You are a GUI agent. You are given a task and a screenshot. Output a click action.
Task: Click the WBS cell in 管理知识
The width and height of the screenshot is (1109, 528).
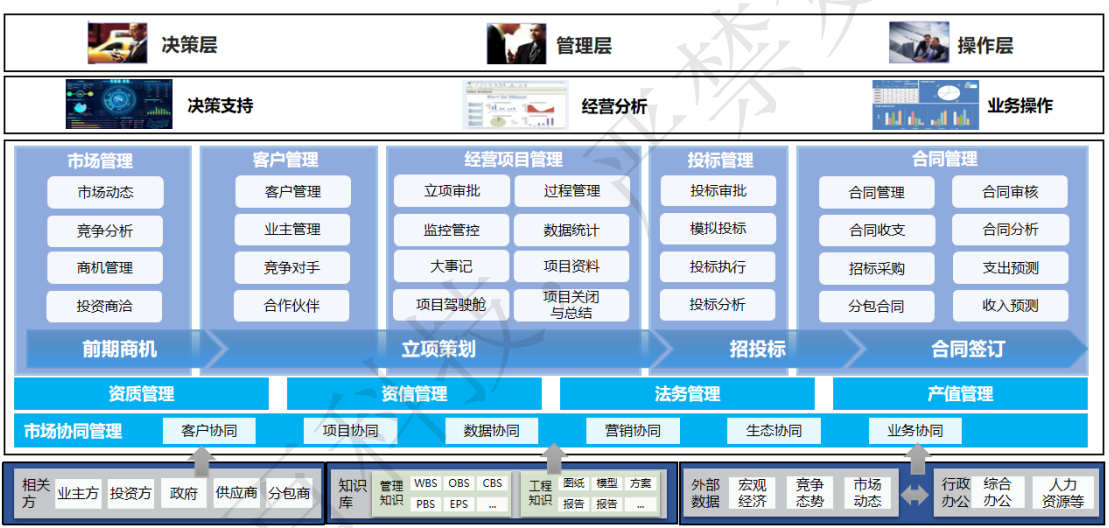click(x=426, y=483)
